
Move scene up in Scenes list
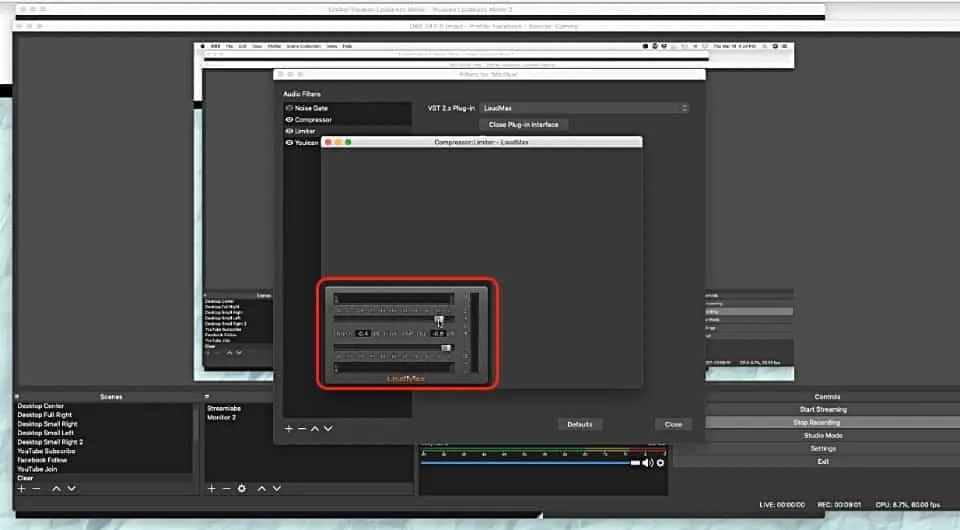click(56, 488)
